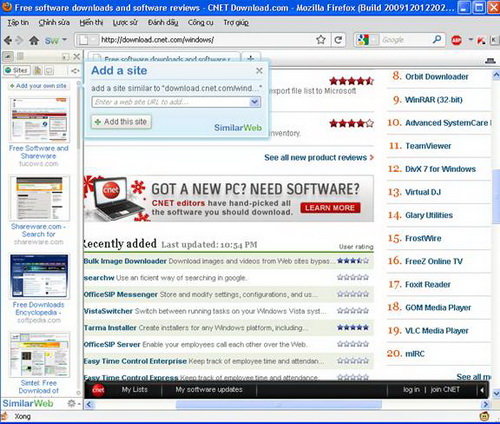Open WinRAR (32-bit) in the top list
Screen dimensions: 500x424
(x=434, y=100)
